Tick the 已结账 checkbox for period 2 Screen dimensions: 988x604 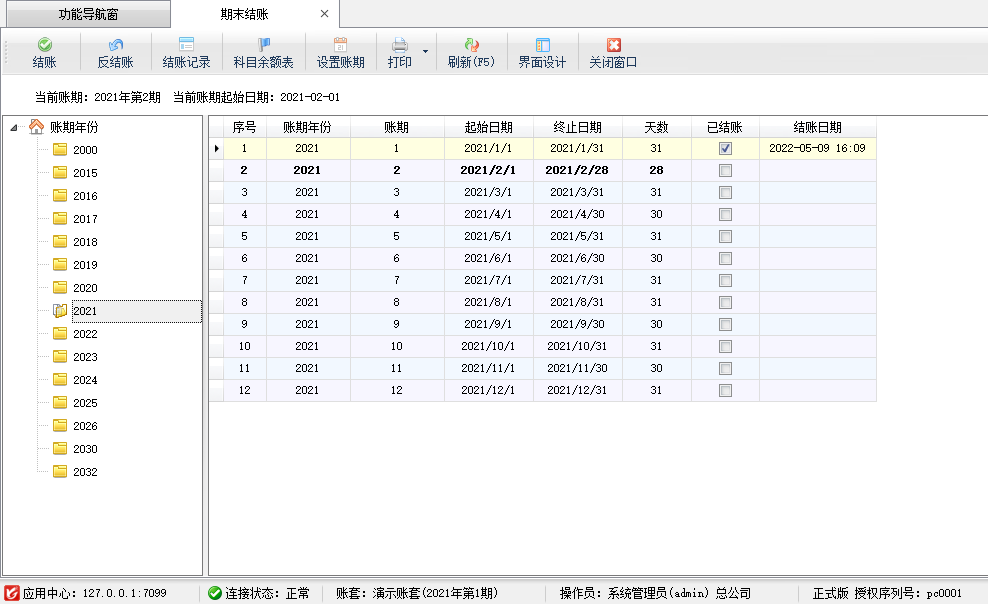pyautogui.click(x=725, y=170)
